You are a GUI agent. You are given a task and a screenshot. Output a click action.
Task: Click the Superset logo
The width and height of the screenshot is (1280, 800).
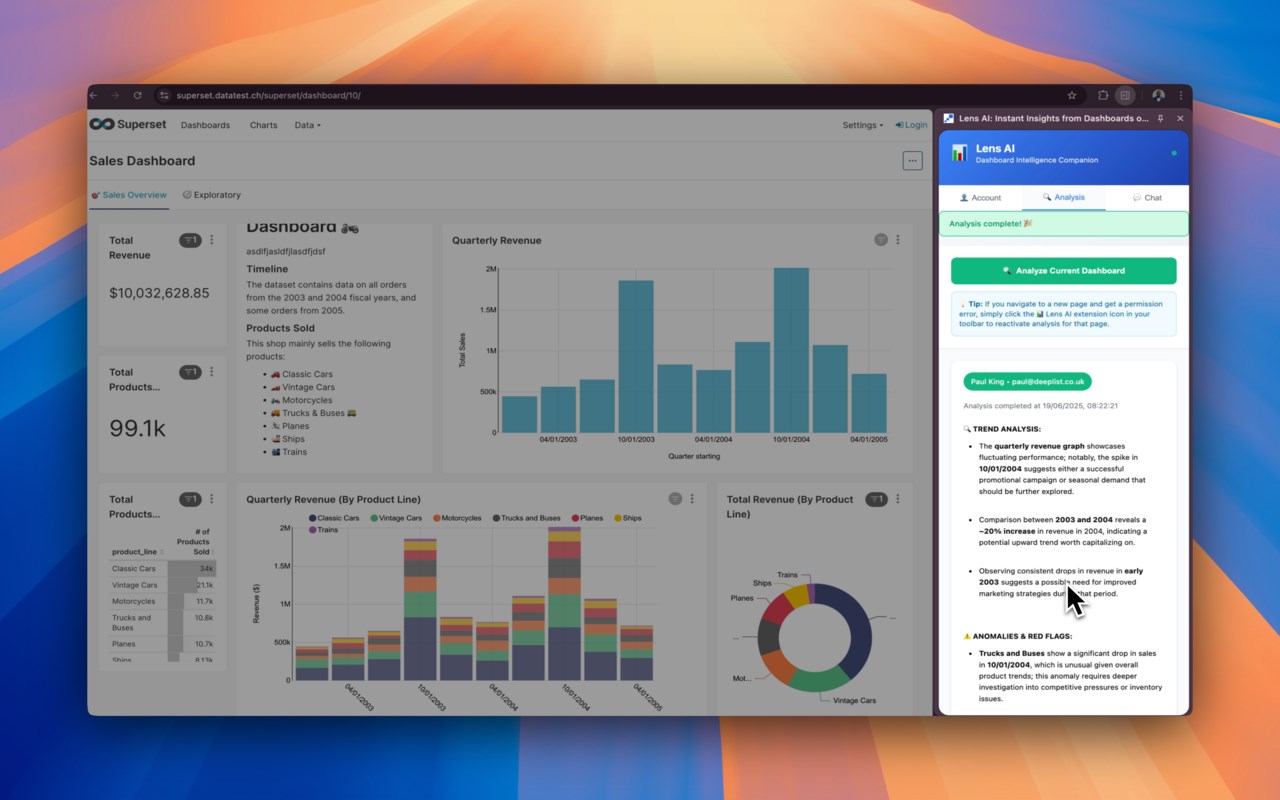click(128, 125)
